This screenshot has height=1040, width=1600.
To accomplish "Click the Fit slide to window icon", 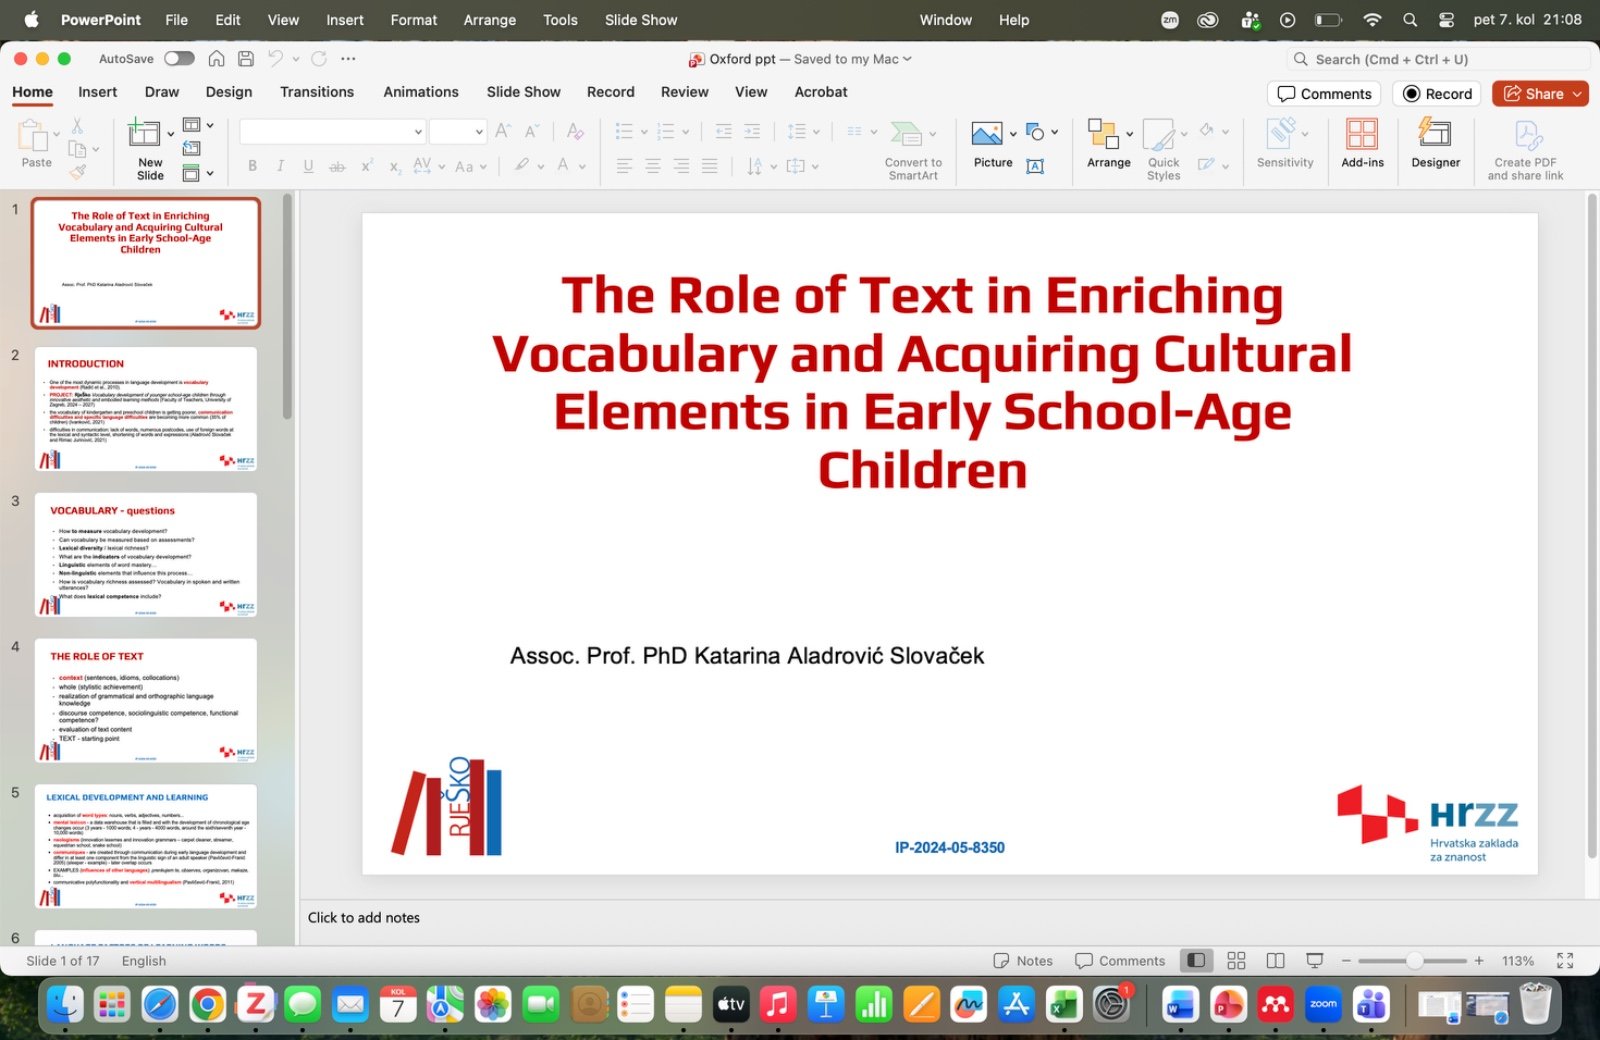I will pos(1565,961).
